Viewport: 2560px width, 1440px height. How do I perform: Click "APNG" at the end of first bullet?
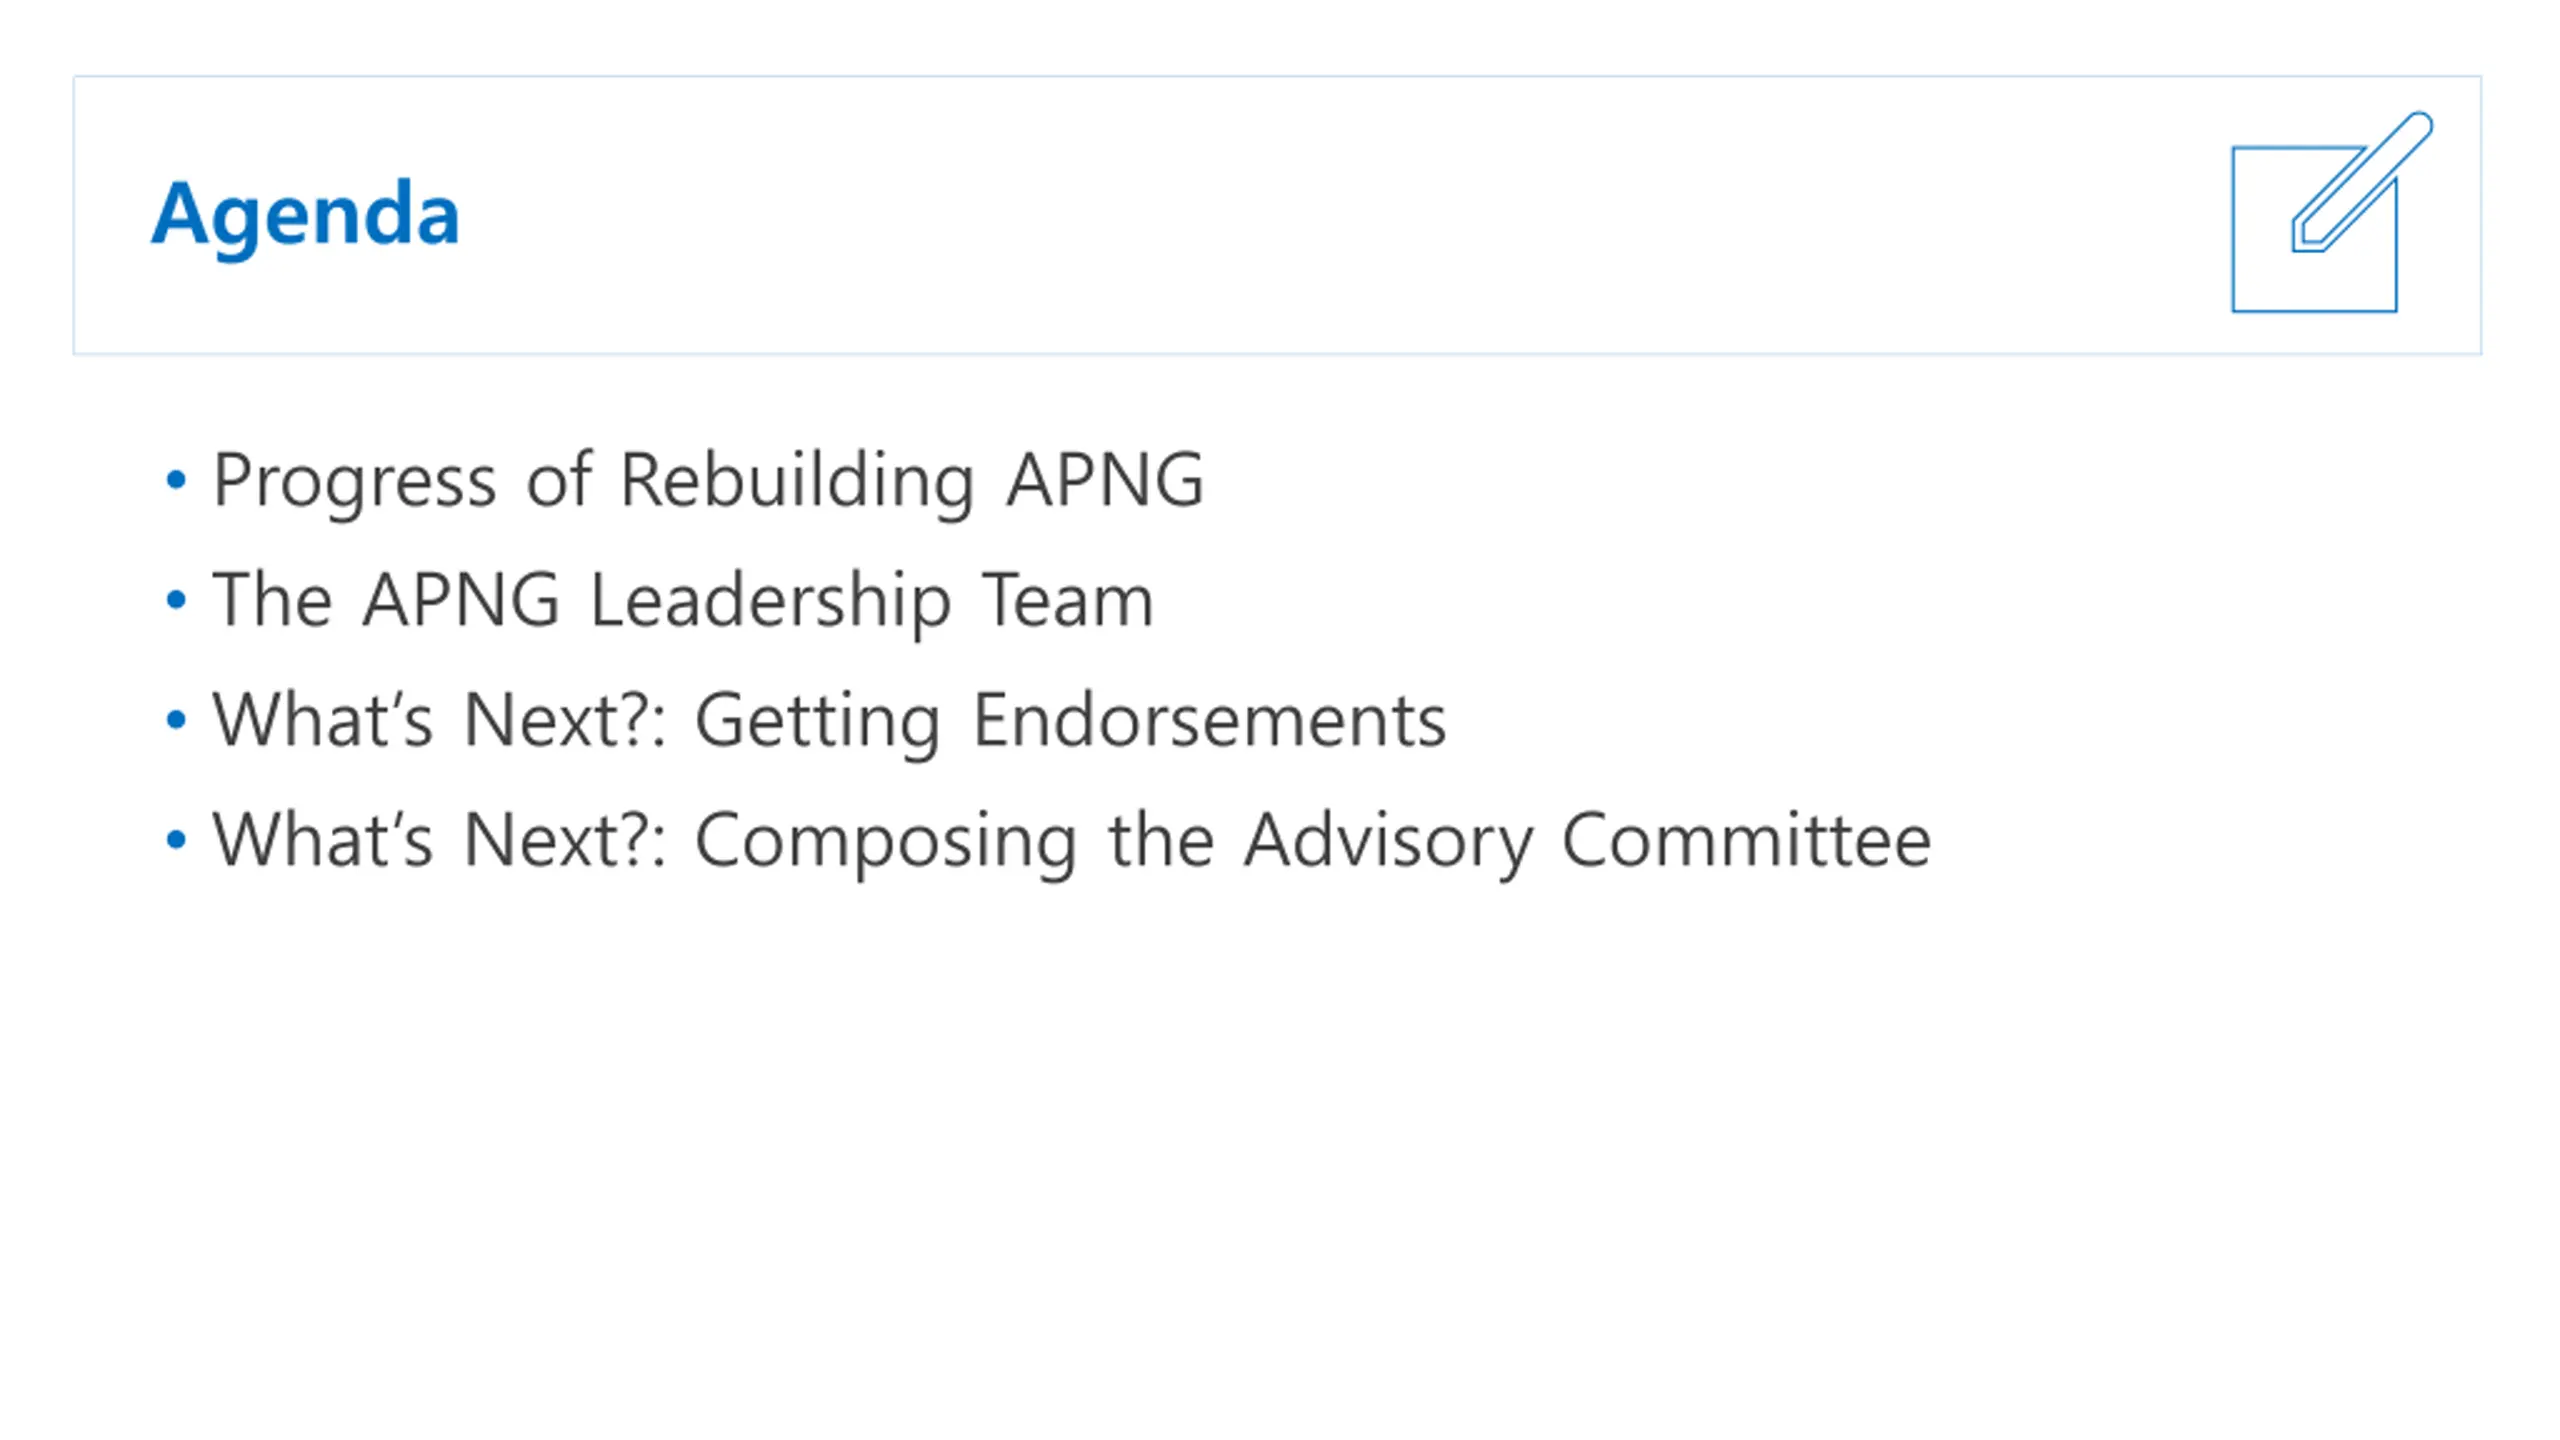pyautogui.click(x=1105, y=480)
